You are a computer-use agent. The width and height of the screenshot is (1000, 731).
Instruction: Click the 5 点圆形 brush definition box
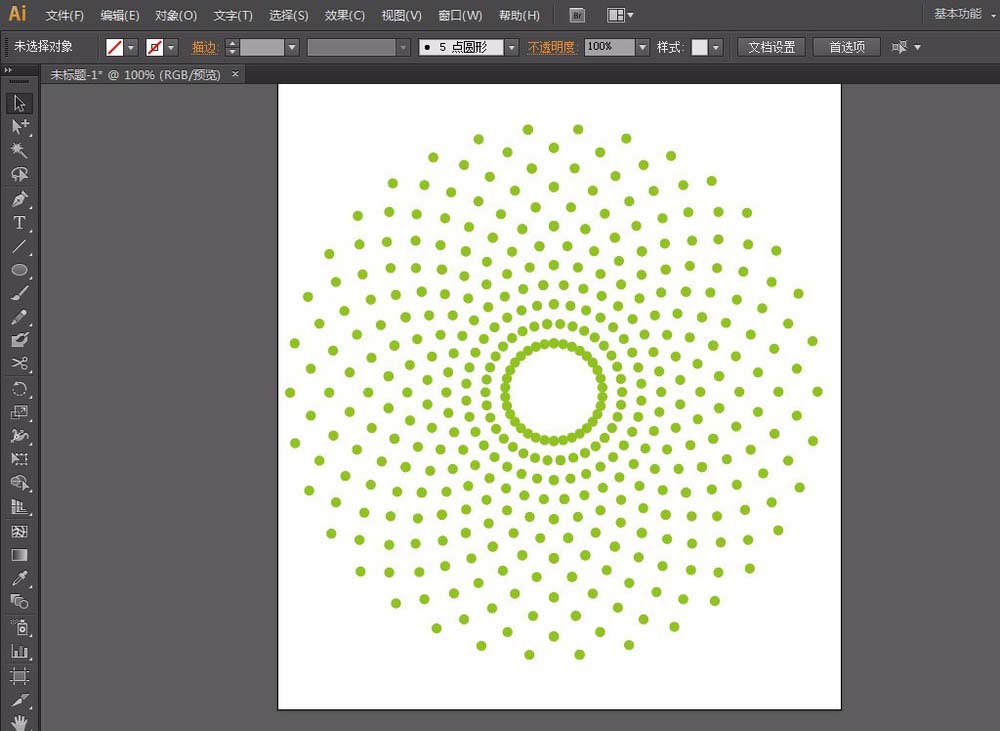461,47
